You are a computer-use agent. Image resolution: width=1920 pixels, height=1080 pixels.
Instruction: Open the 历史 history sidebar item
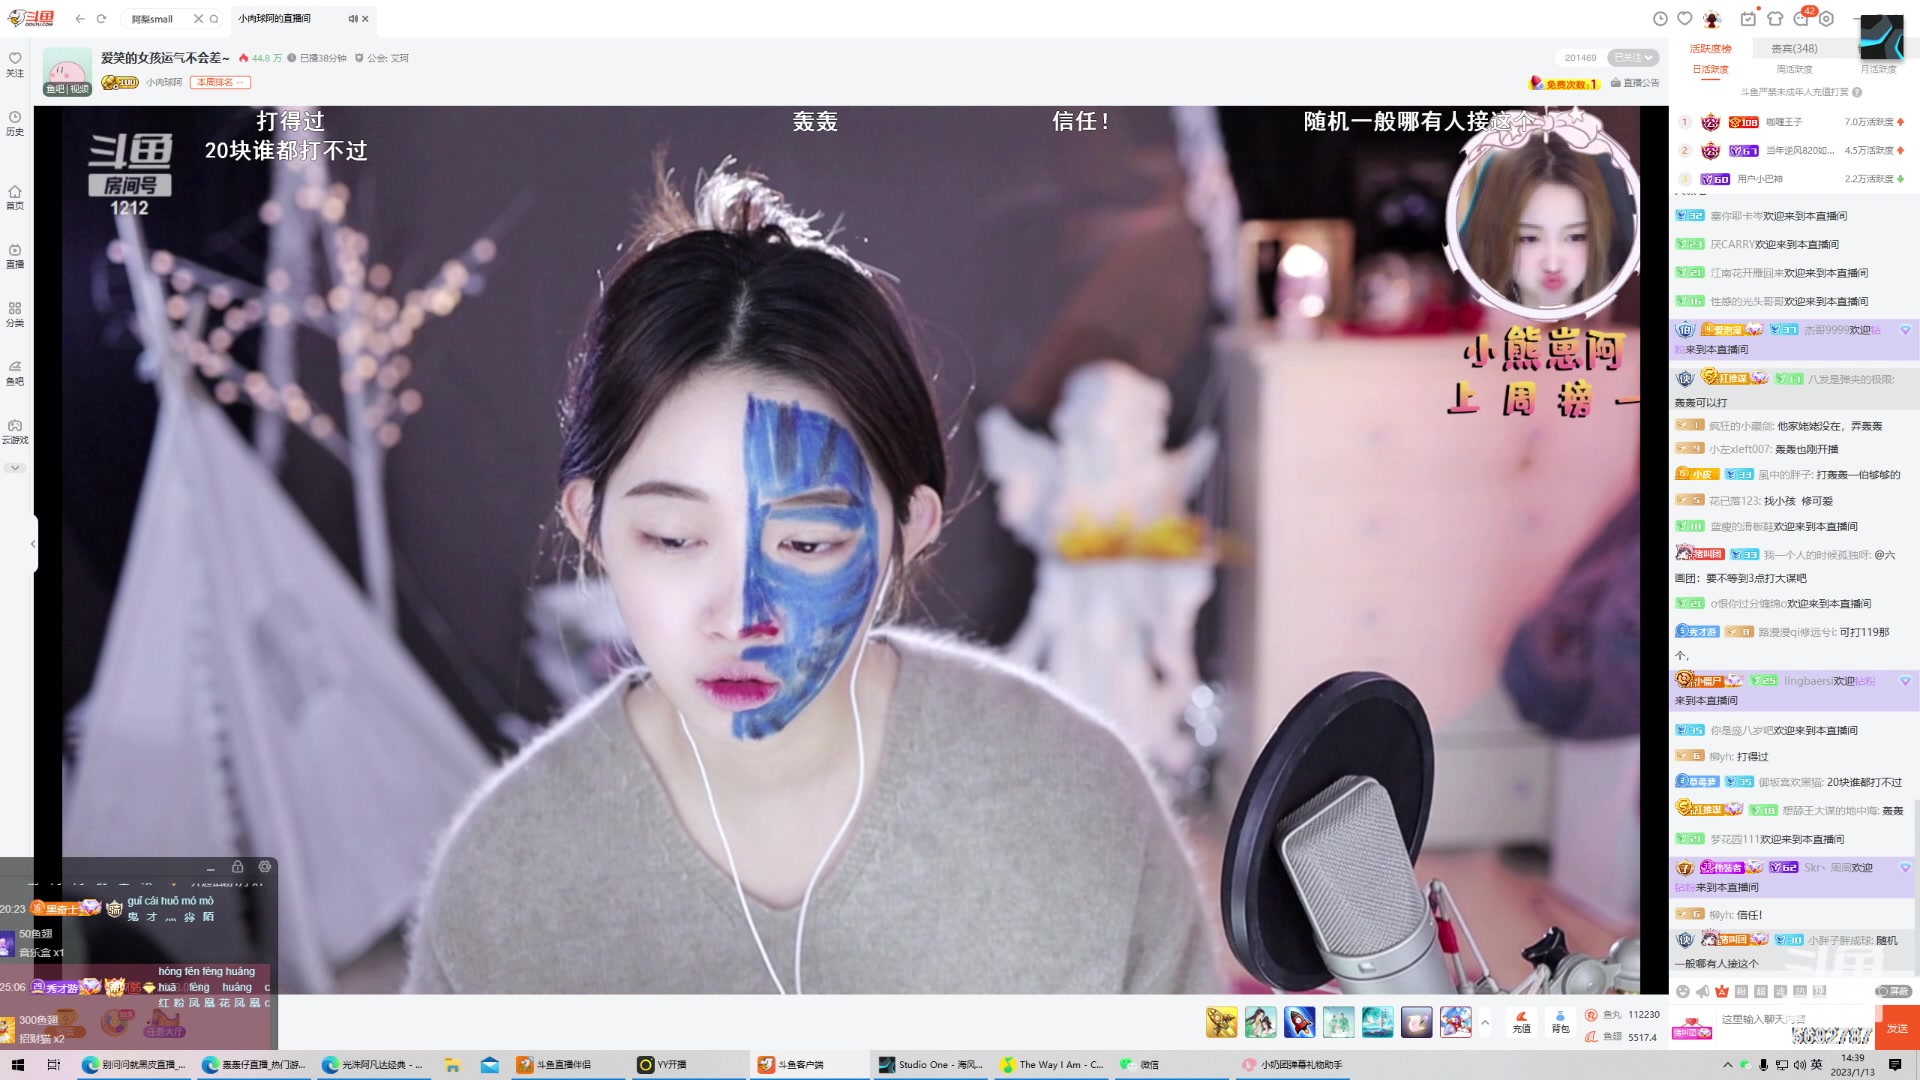click(15, 123)
